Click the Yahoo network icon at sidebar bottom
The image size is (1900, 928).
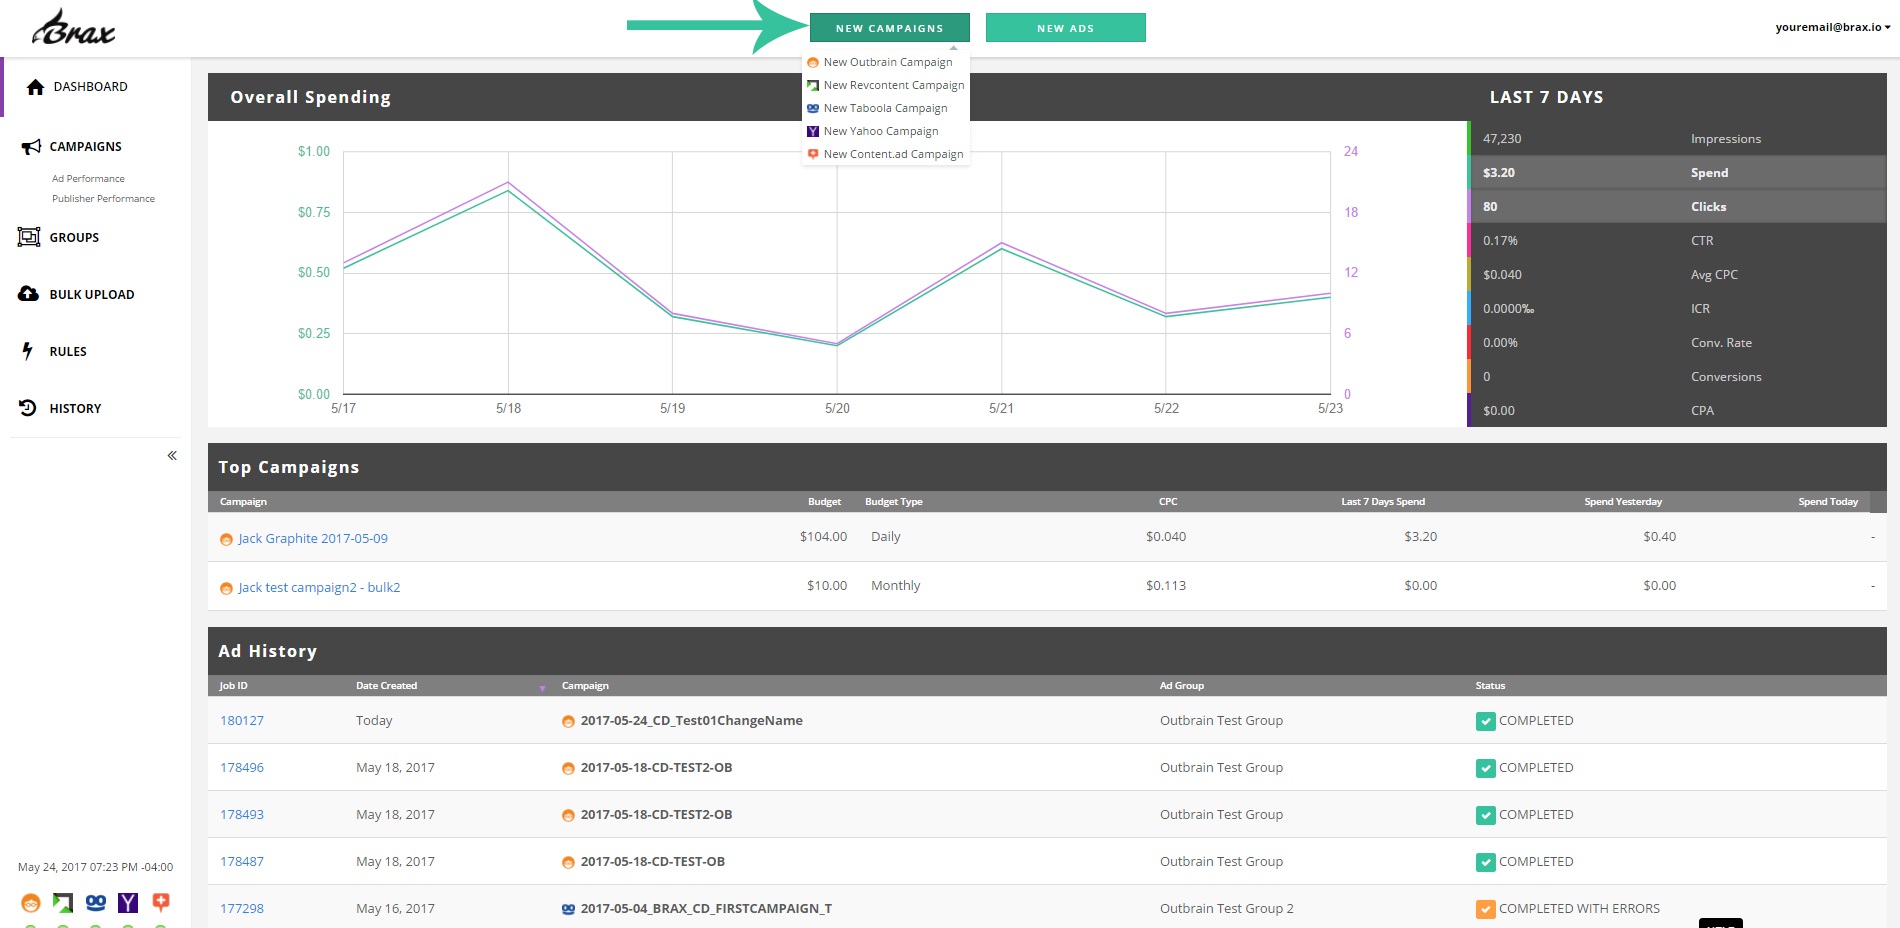128,903
